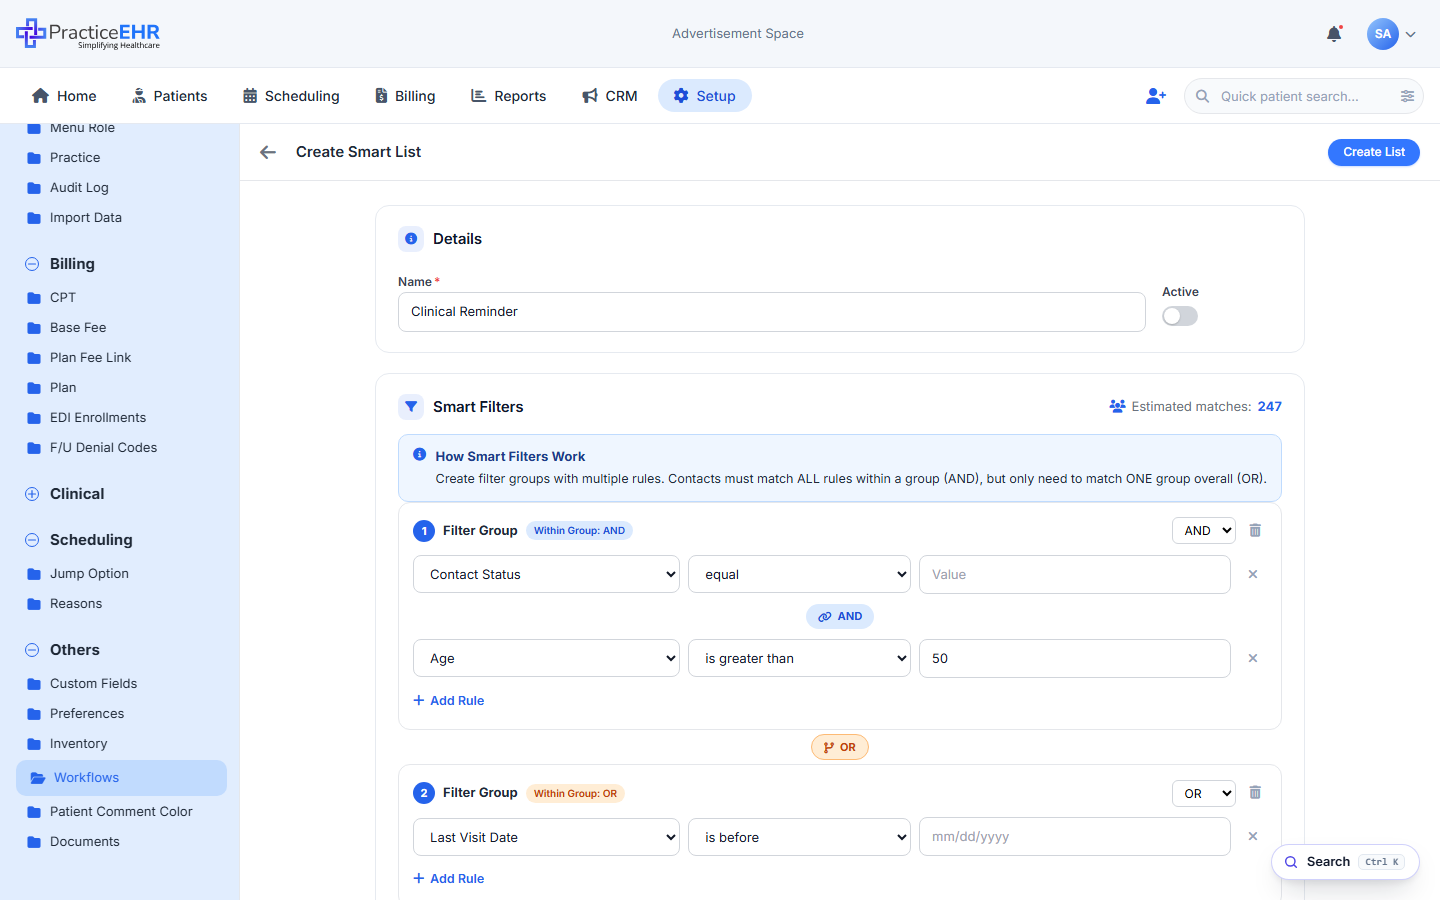
Task: Remove the Last Visit Date rule
Action: 1253,836
